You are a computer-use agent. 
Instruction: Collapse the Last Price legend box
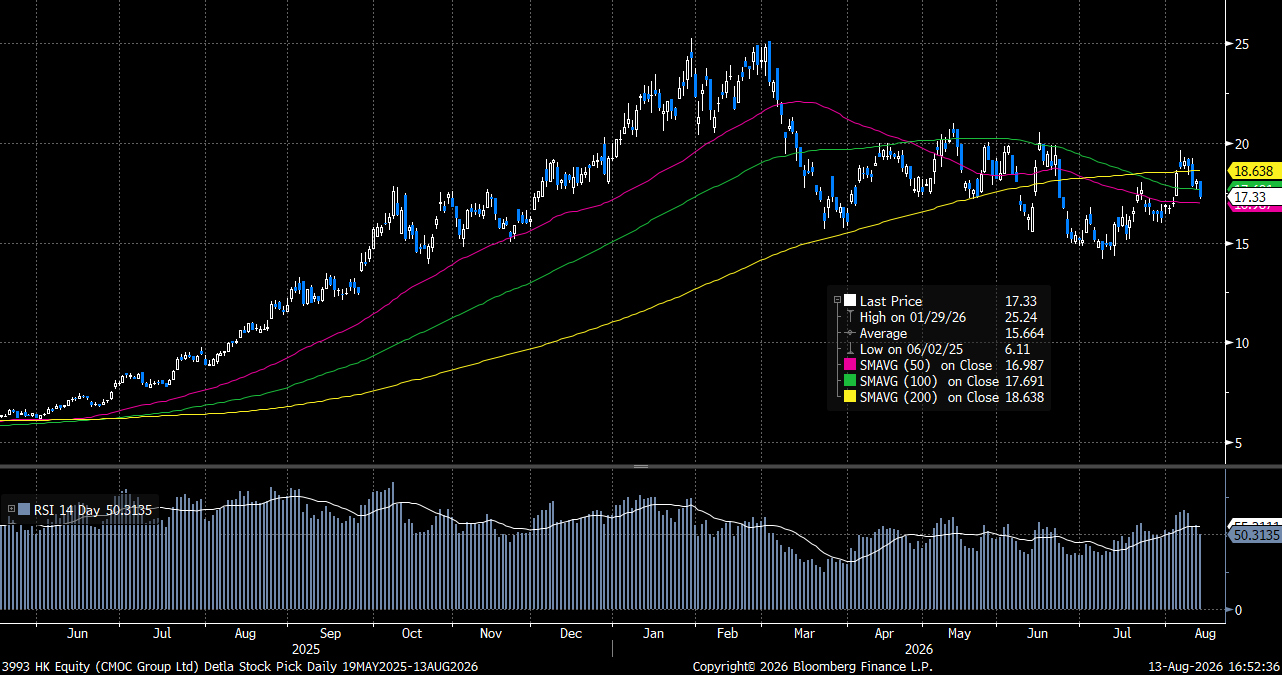[837, 300]
